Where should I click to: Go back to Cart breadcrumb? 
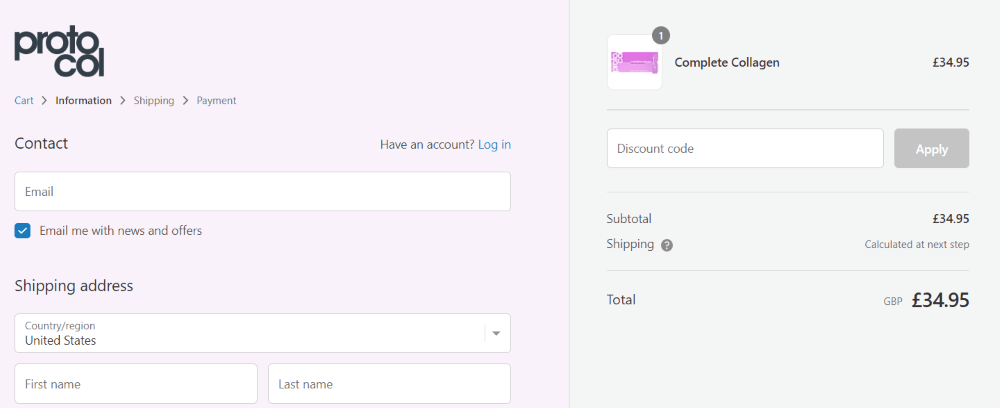coord(24,101)
